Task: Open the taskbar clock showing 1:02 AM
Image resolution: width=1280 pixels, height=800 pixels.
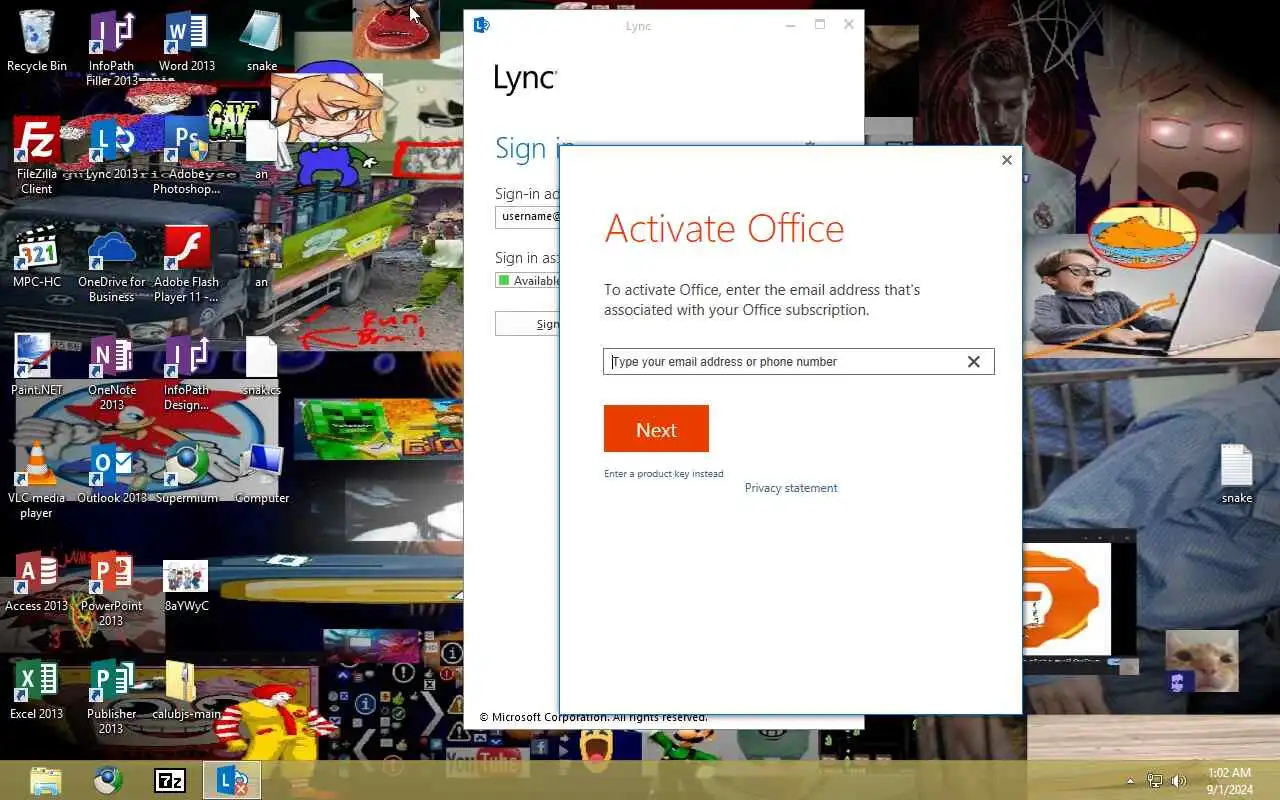Action: pyautogui.click(x=1229, y=781)
